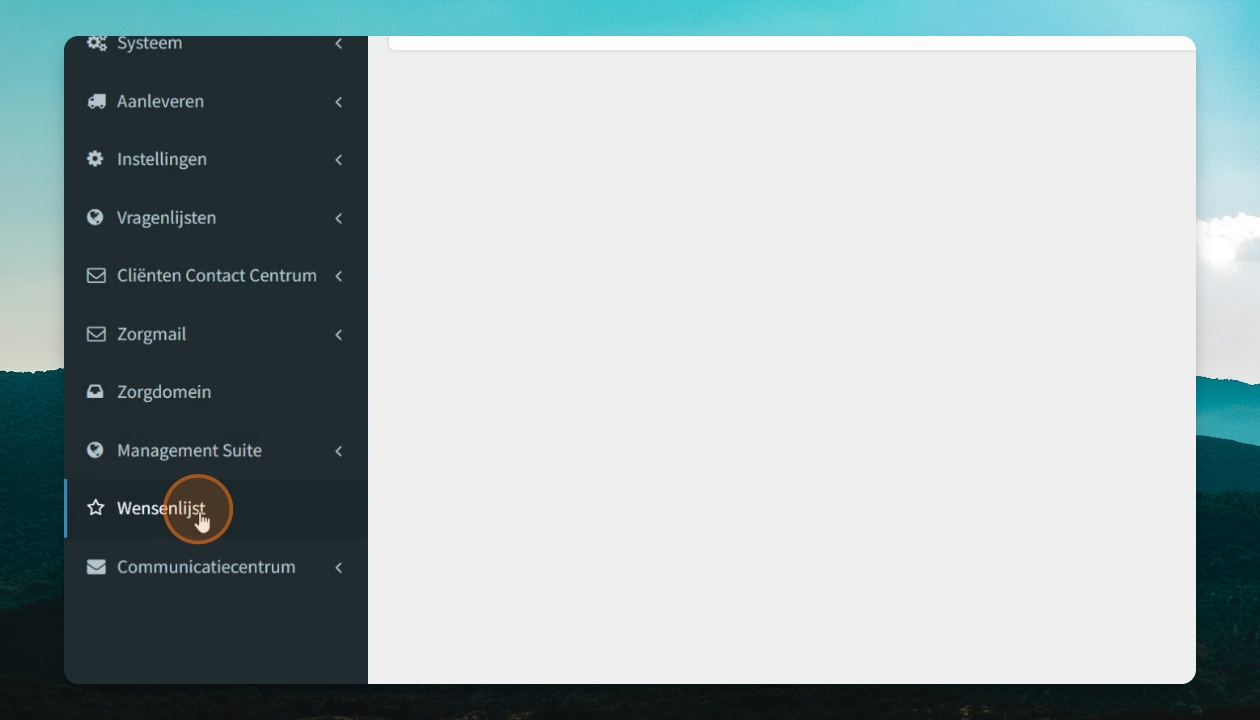The height and width of the screenshot is (720, 1260).
Task: Click the envelope icon beside Zorgmail
Action: (x=96, y=334)
